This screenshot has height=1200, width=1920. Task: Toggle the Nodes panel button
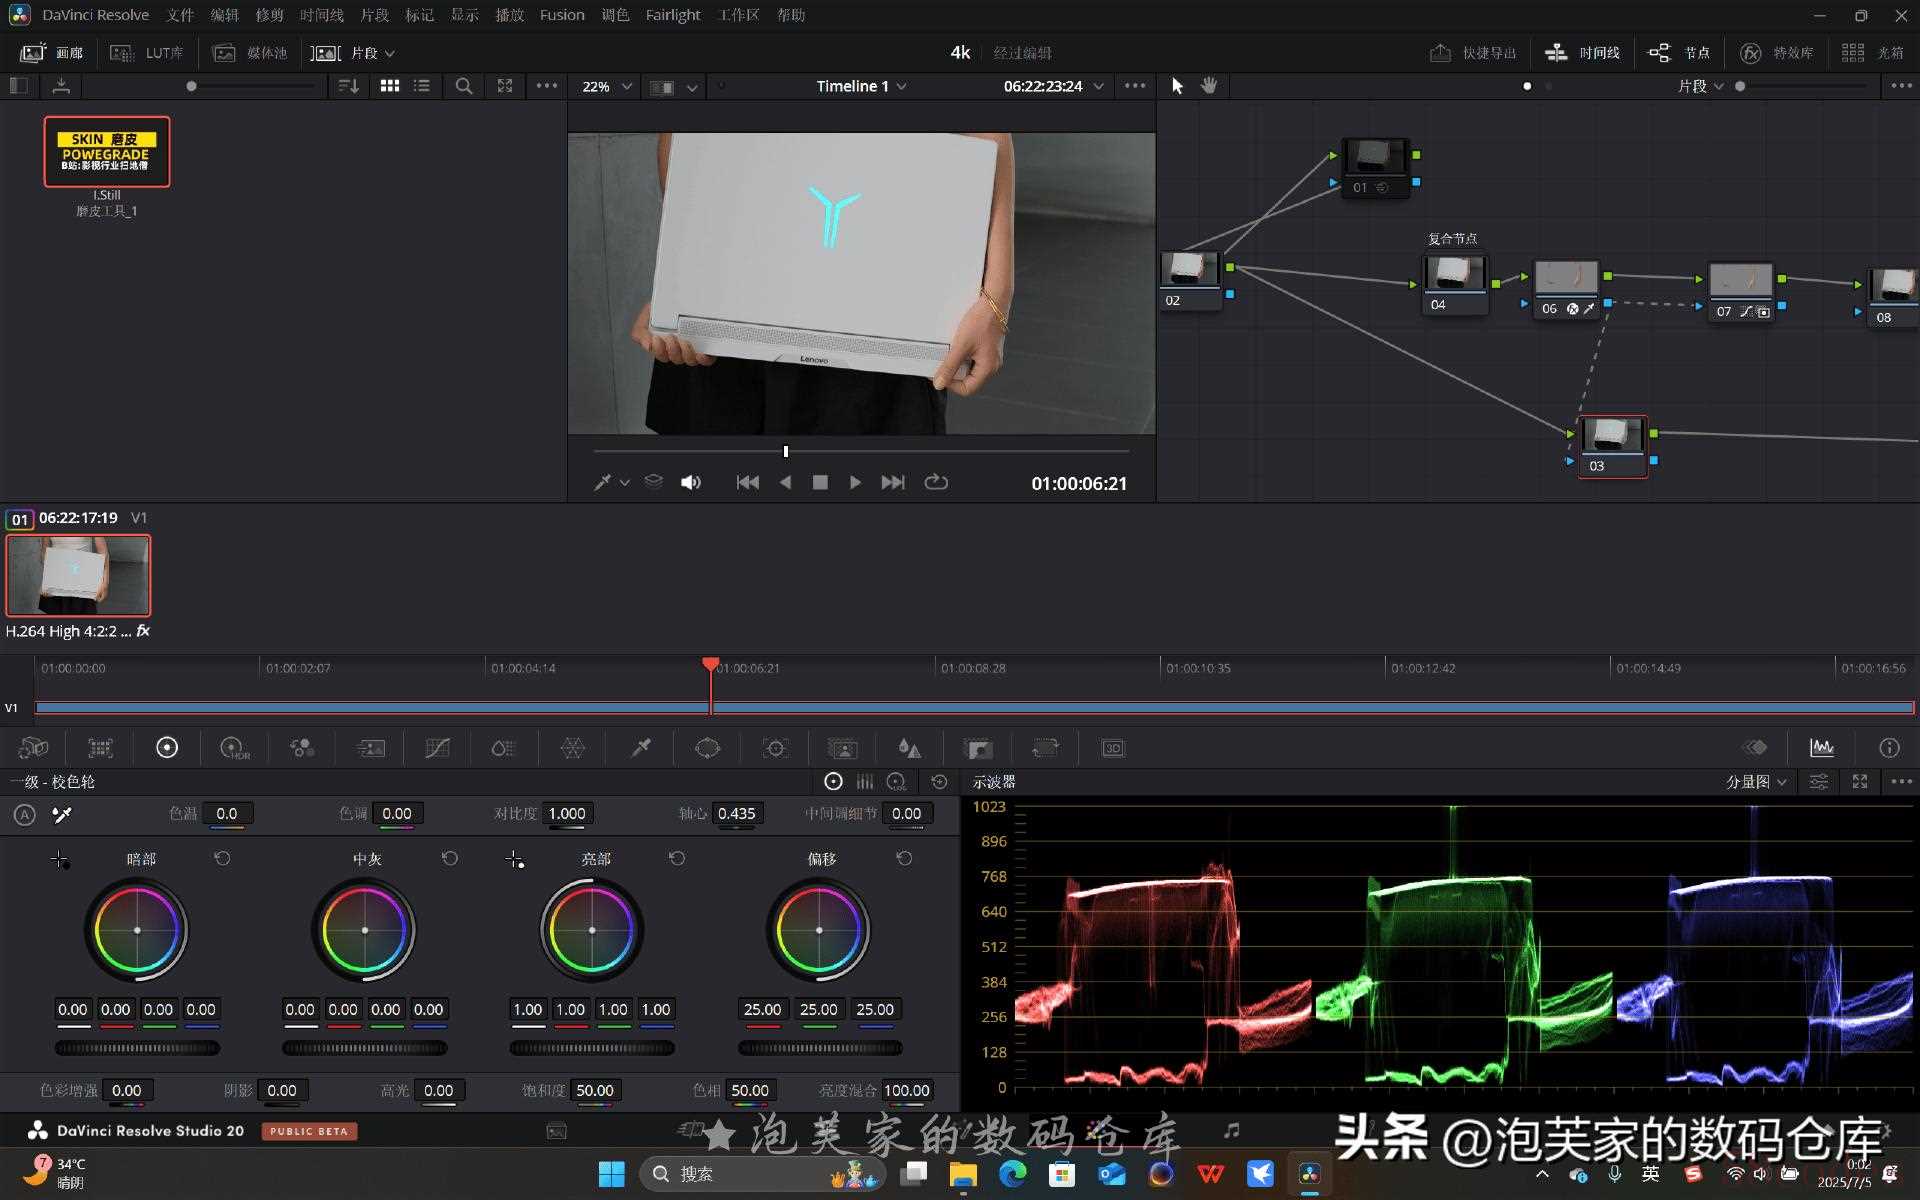tap(1679, 52)
